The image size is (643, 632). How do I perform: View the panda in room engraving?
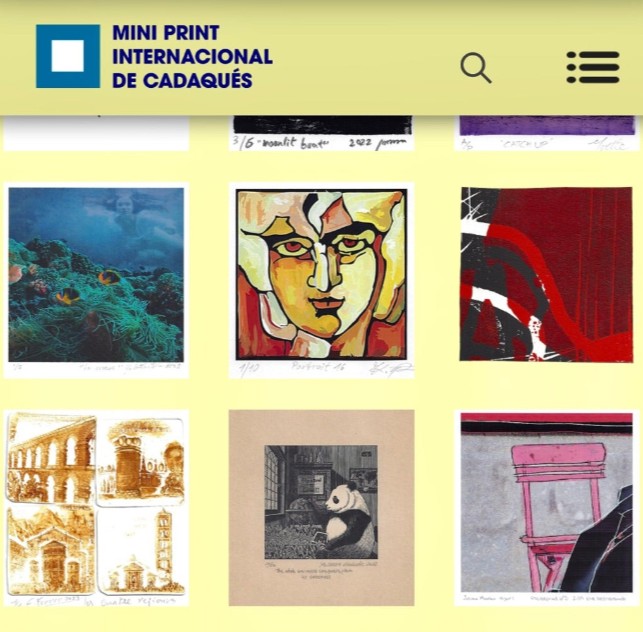(x=322, y=508)
